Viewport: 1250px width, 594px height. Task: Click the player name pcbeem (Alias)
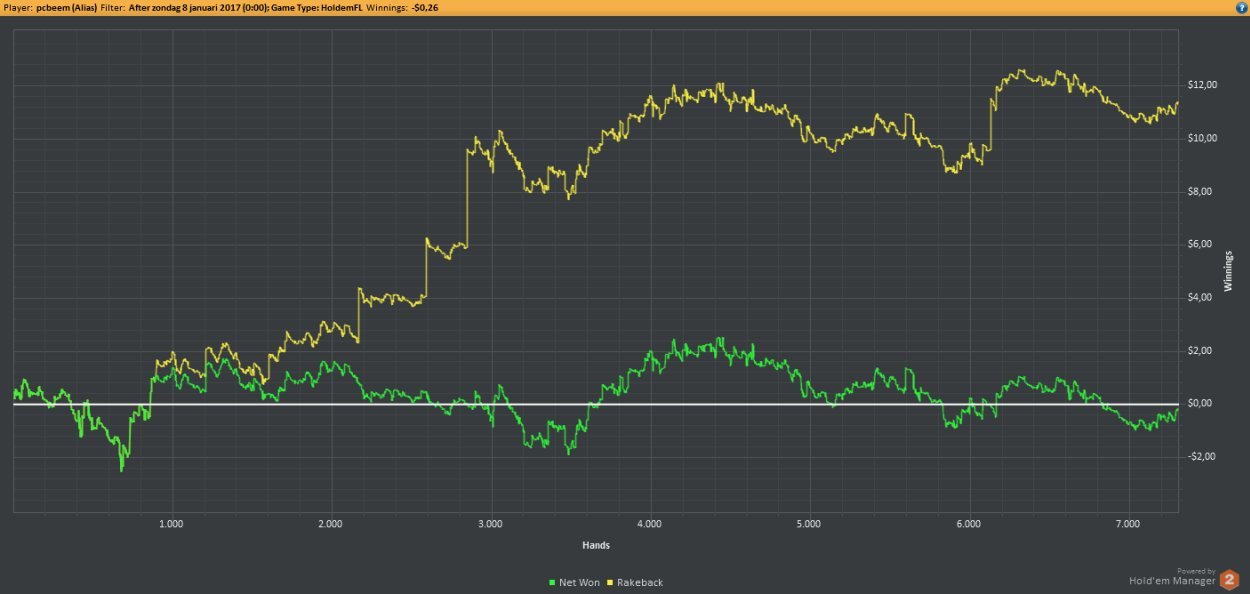(65, 6)
